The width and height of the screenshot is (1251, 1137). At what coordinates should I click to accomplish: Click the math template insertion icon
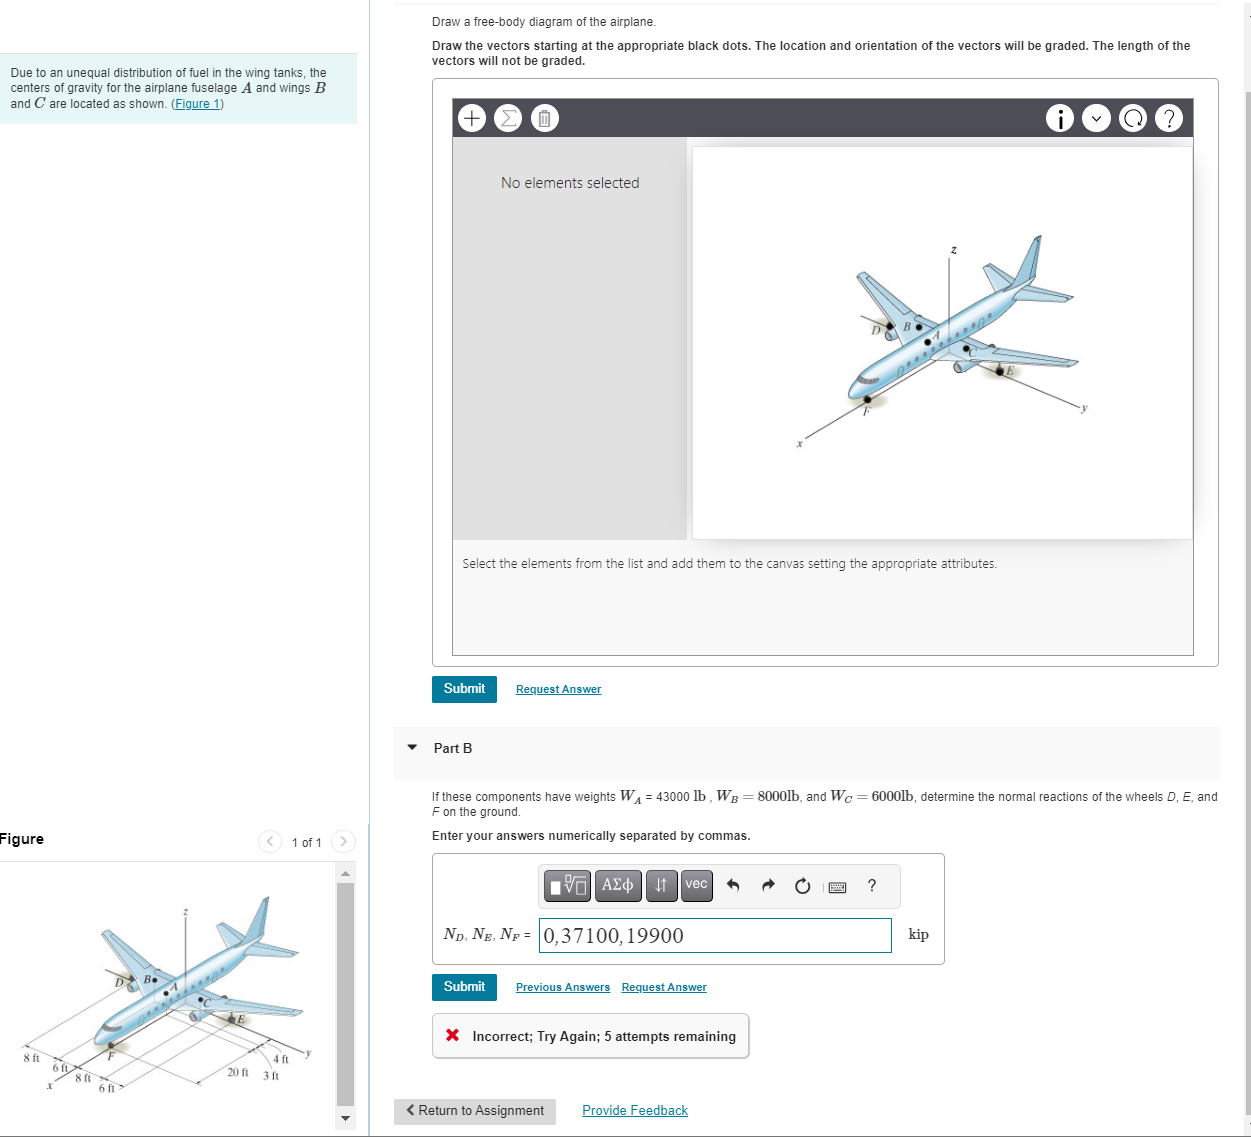pyautogui.click(x=567, y=886)
